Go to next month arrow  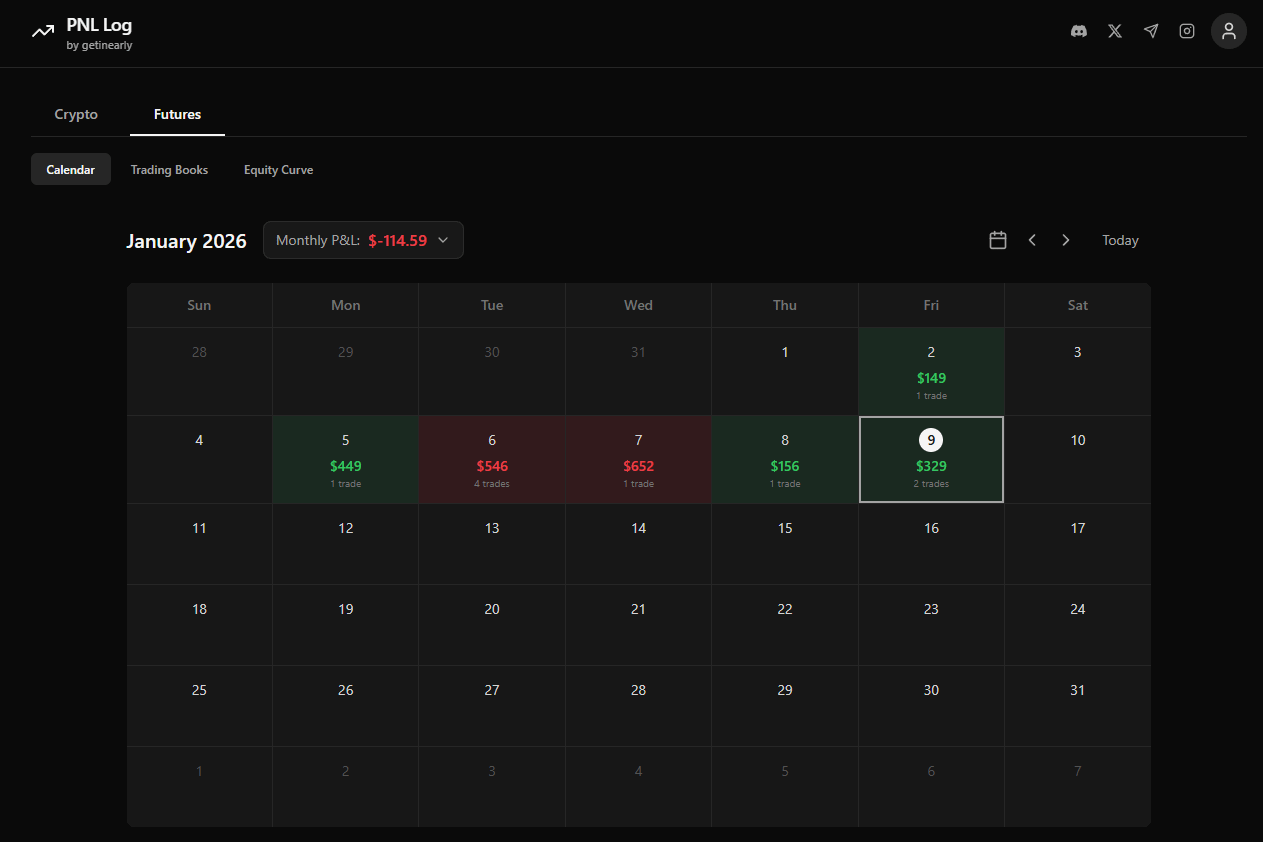tap(1066, 240)
